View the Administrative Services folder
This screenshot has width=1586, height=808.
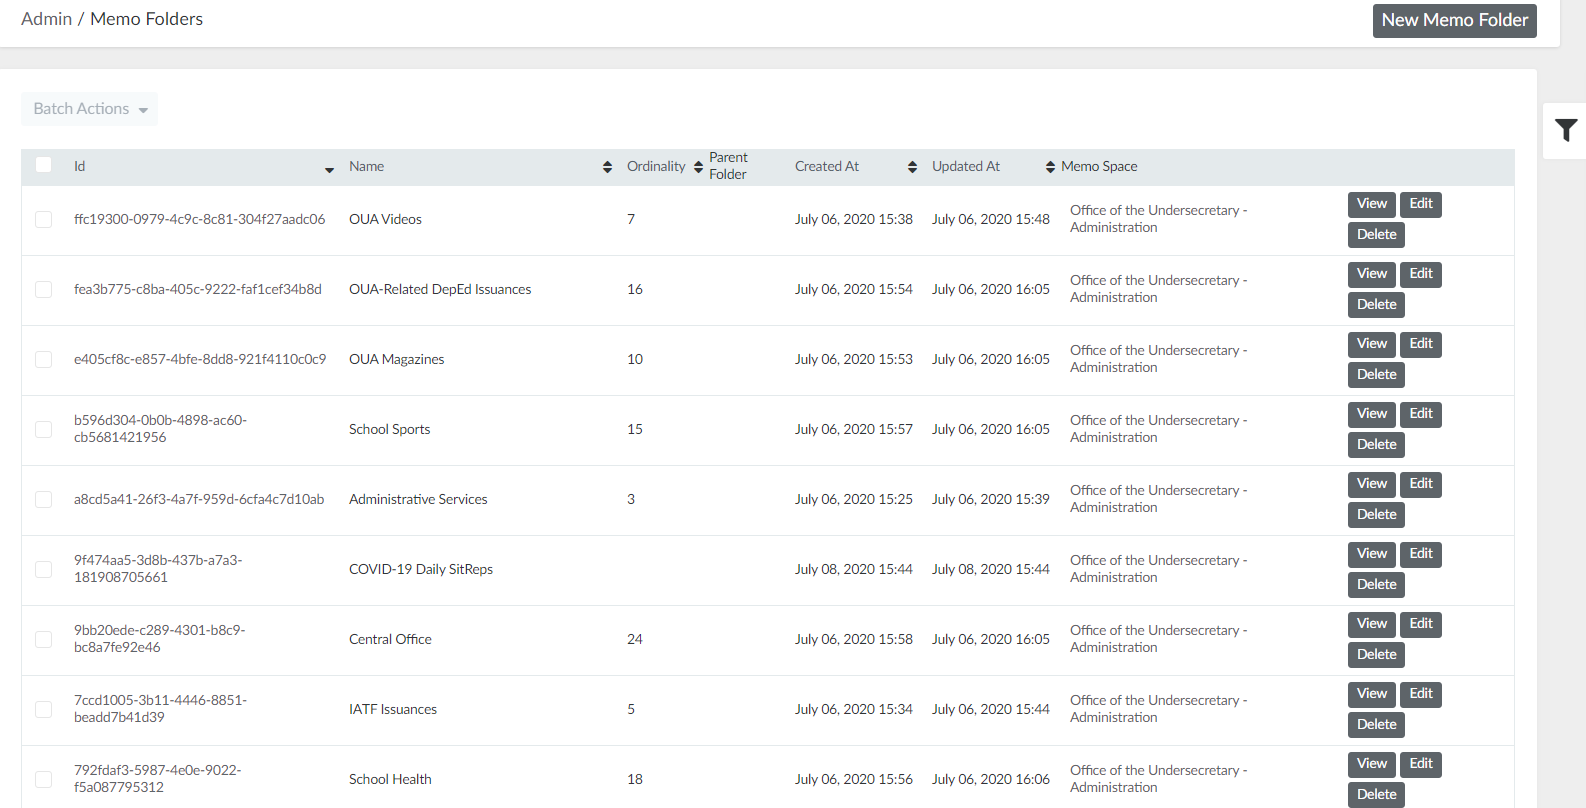pos(1371,484)
